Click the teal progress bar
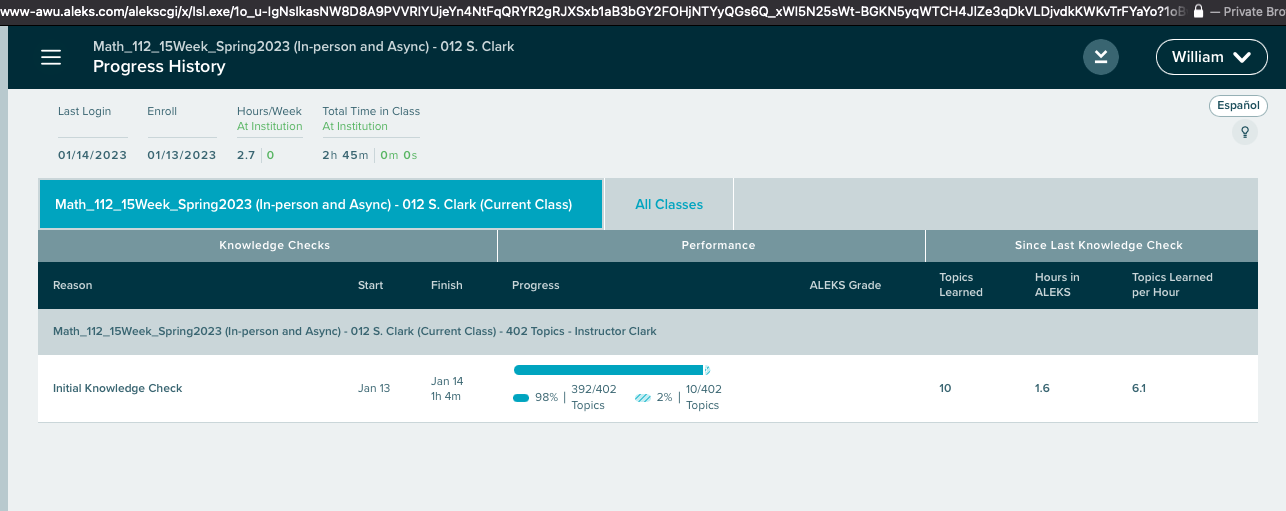The height and width of the screenshot is (511, 1286). click(x=608, y=370)
